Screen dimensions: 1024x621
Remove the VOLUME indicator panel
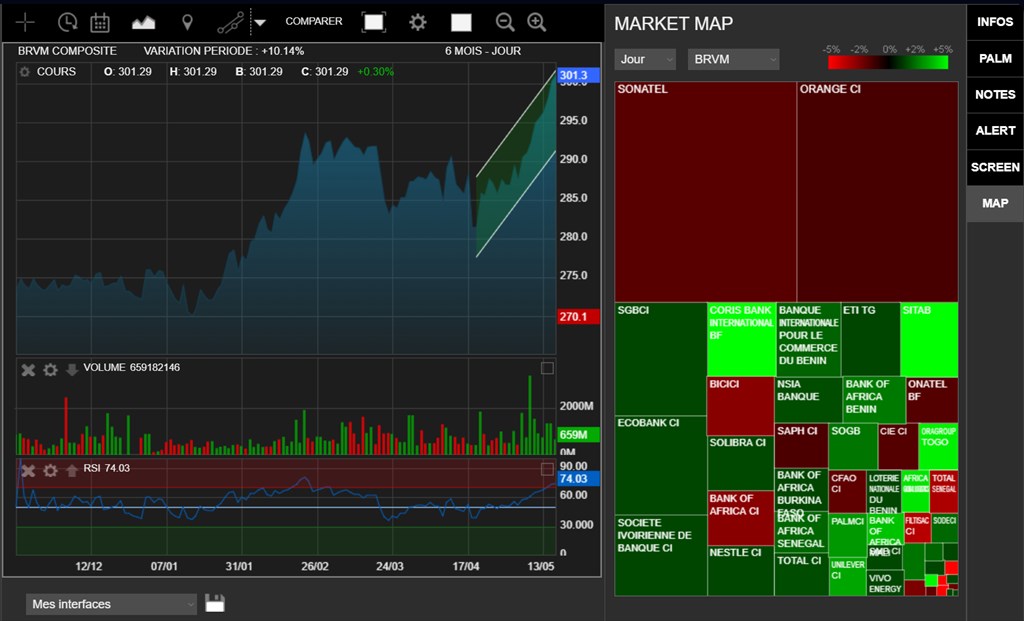[x=28, y=370]
